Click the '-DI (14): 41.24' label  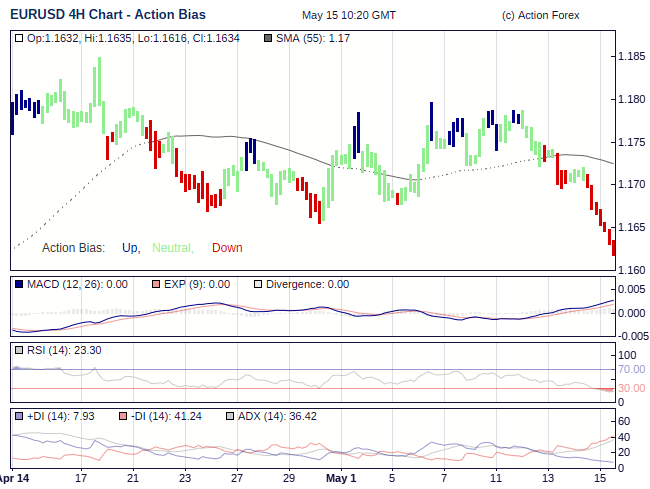tap(166, 416)
